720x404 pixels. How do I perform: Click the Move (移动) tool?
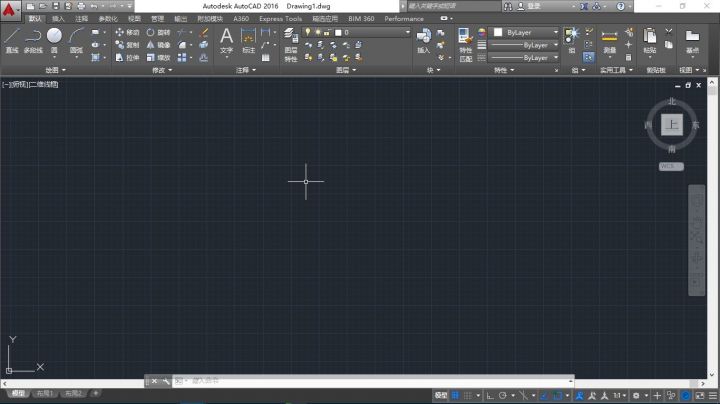127,32
